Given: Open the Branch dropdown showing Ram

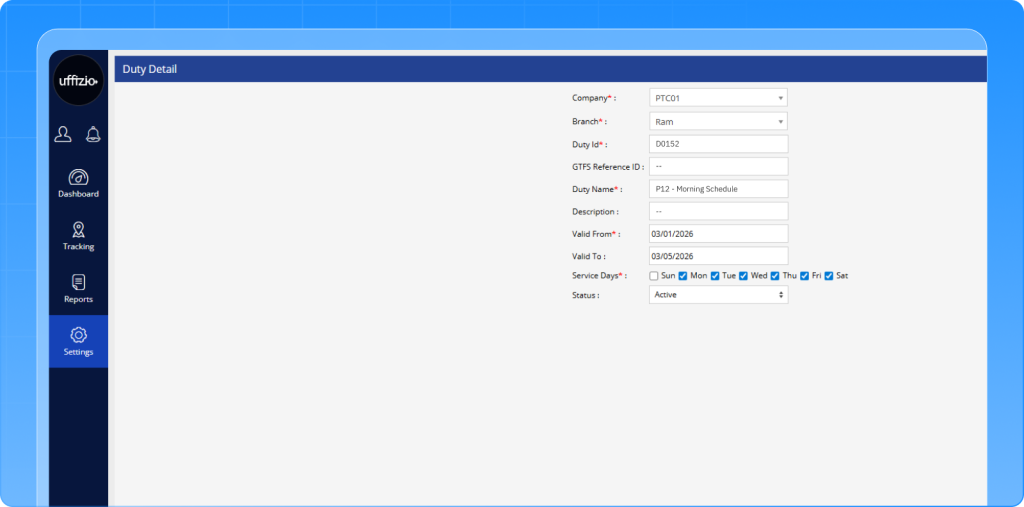Looking at the screenshot, I should 718,121.
